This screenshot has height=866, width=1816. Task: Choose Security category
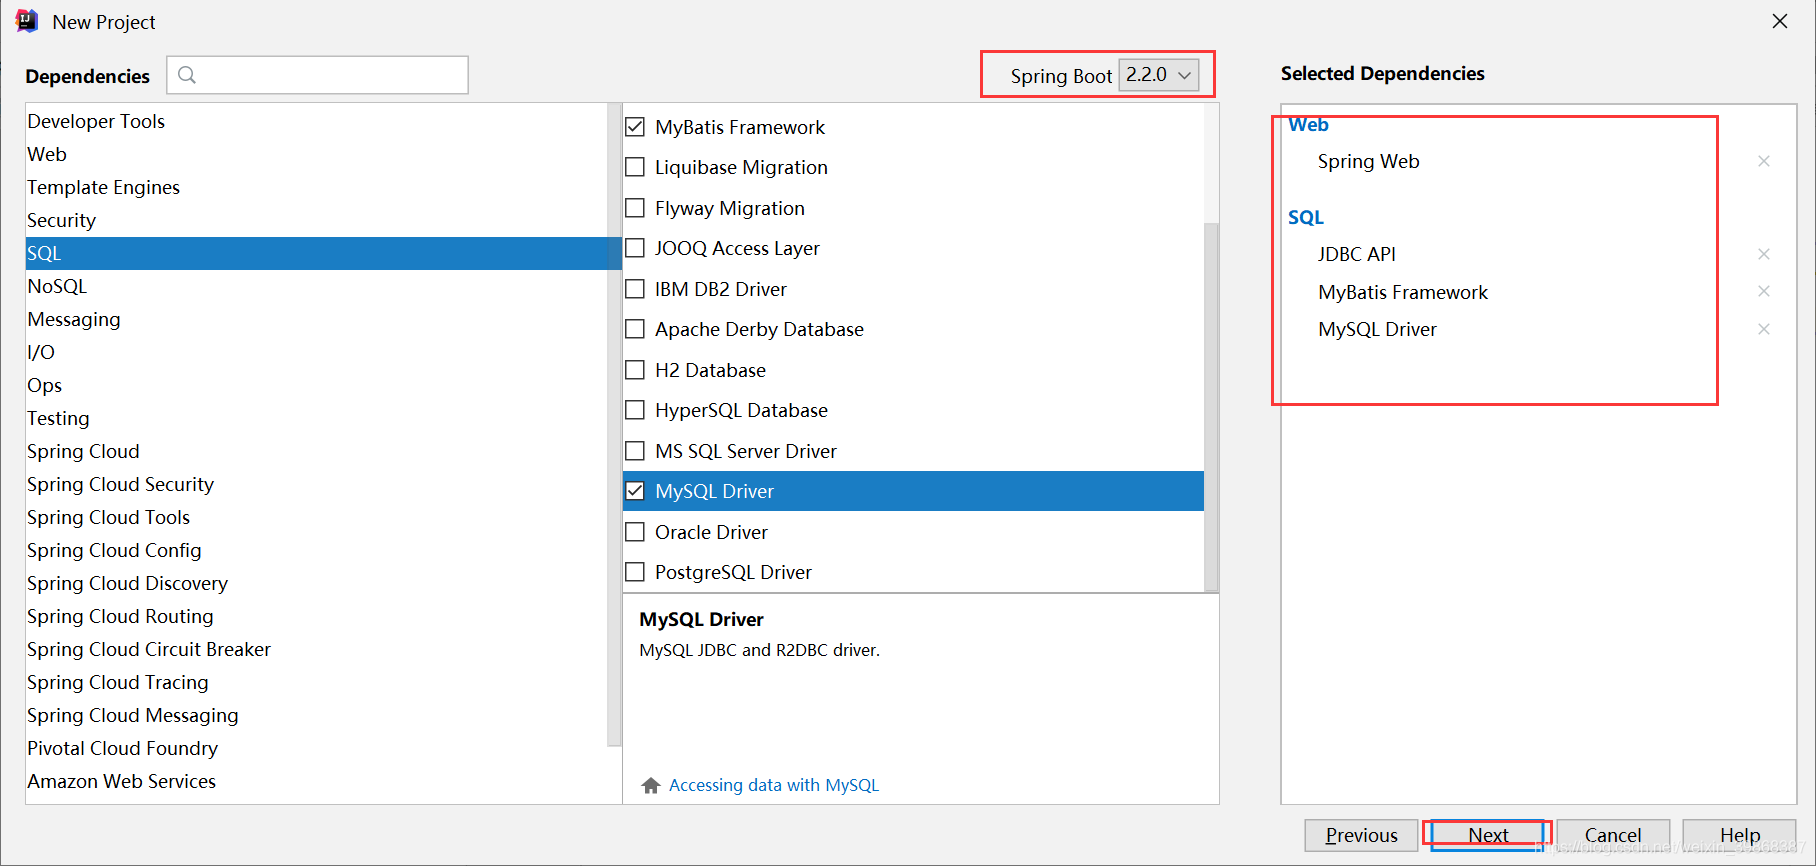[316, 220]
